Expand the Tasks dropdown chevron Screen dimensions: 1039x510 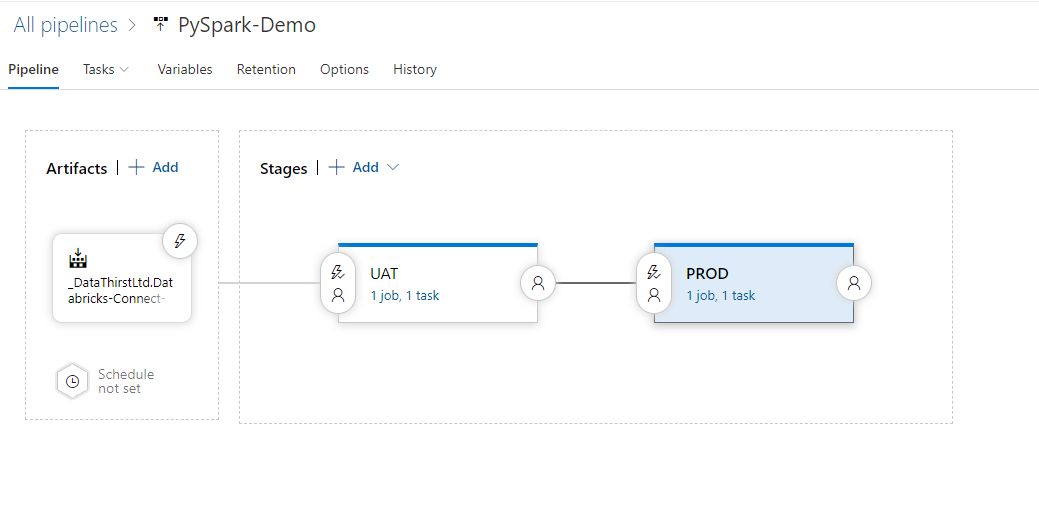(x=124, y=70)
